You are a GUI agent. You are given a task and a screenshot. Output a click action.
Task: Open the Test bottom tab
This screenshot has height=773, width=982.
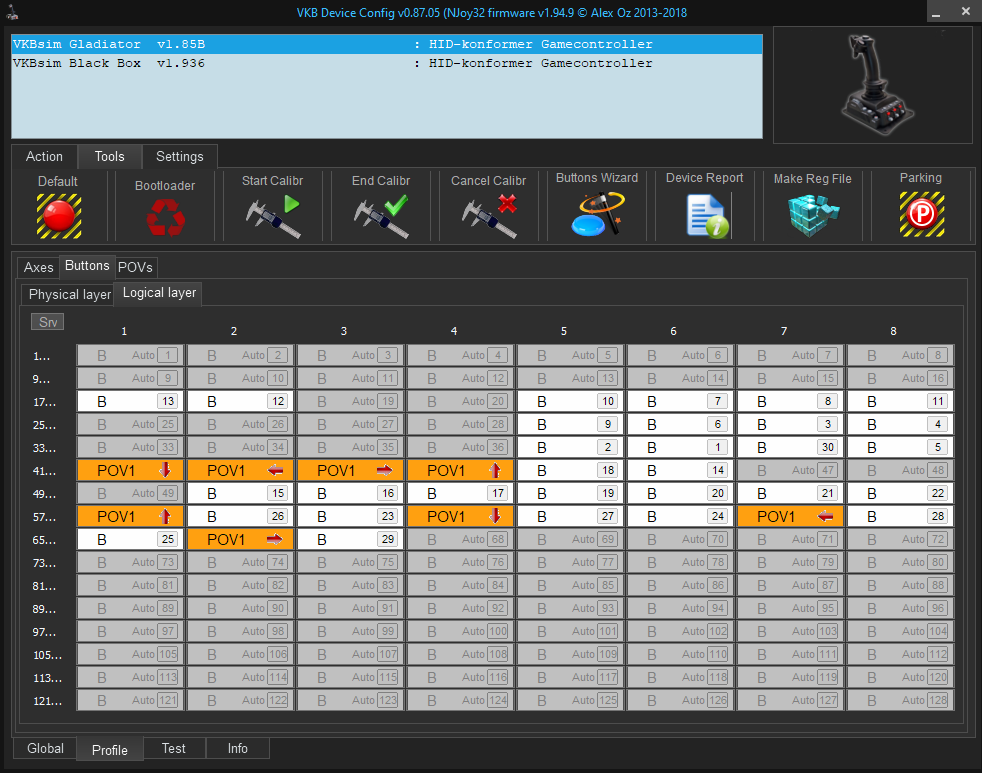174,748
